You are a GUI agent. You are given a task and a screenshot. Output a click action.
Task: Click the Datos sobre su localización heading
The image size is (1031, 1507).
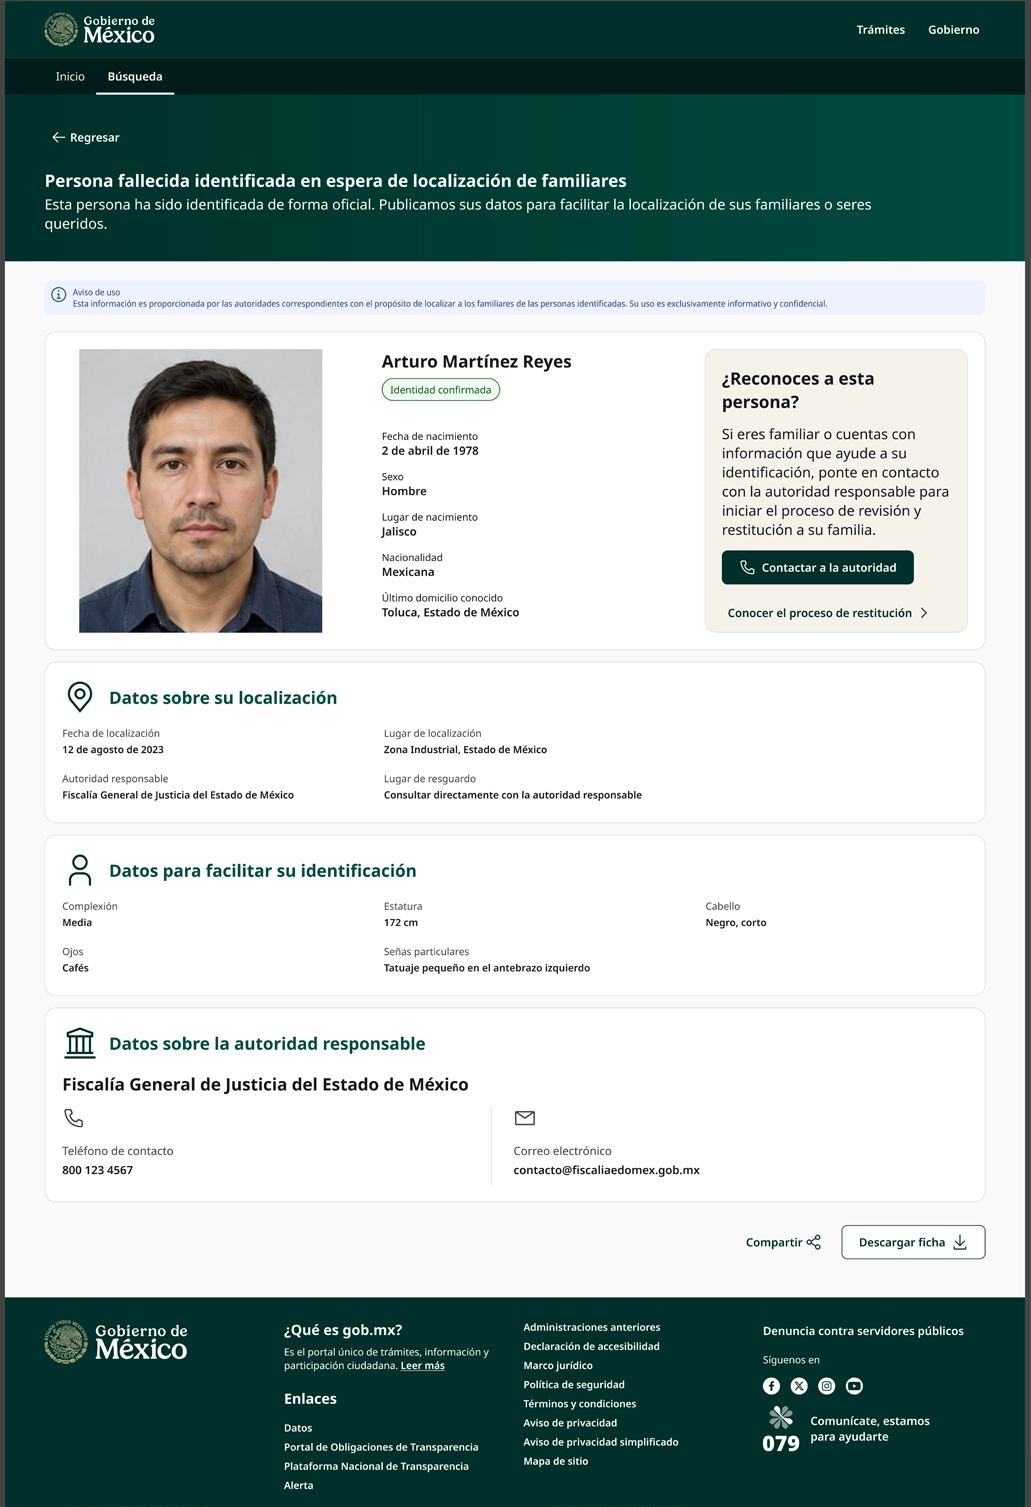click(x=223, y=698)
